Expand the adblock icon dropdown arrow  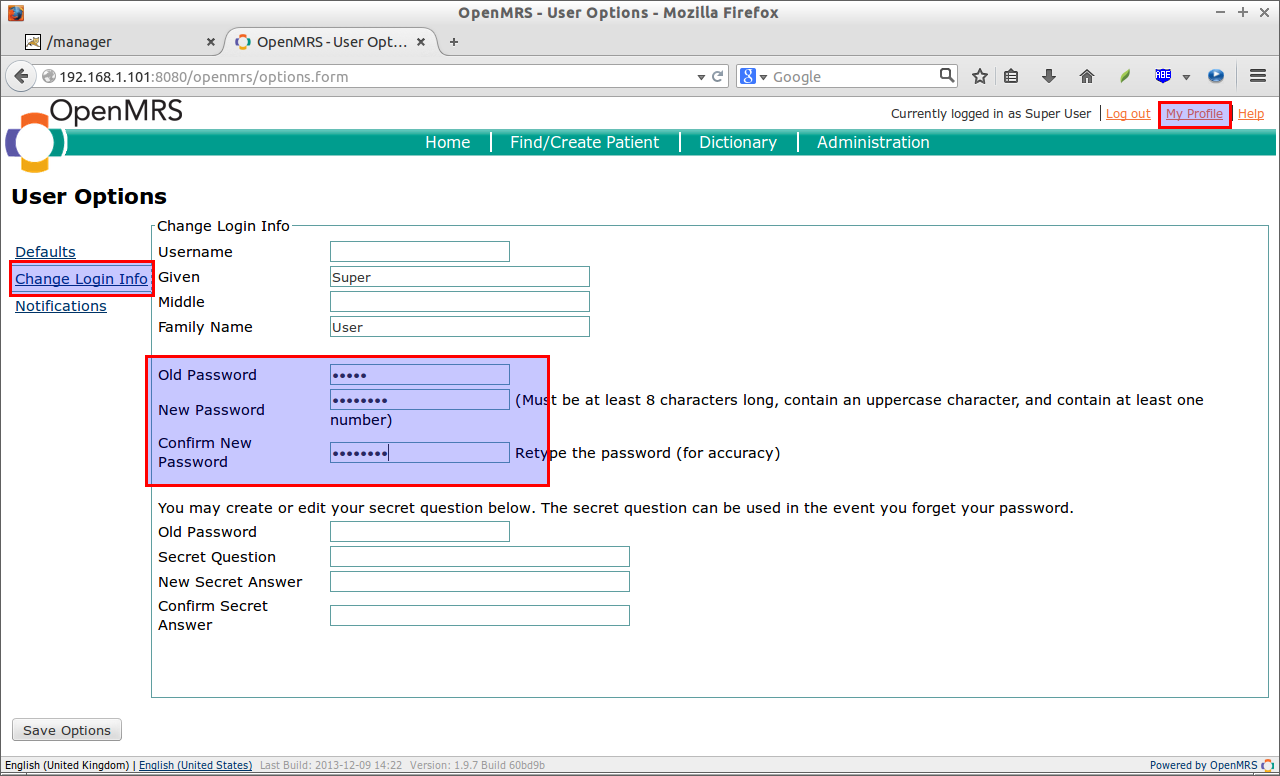[x=1186, y=77]
